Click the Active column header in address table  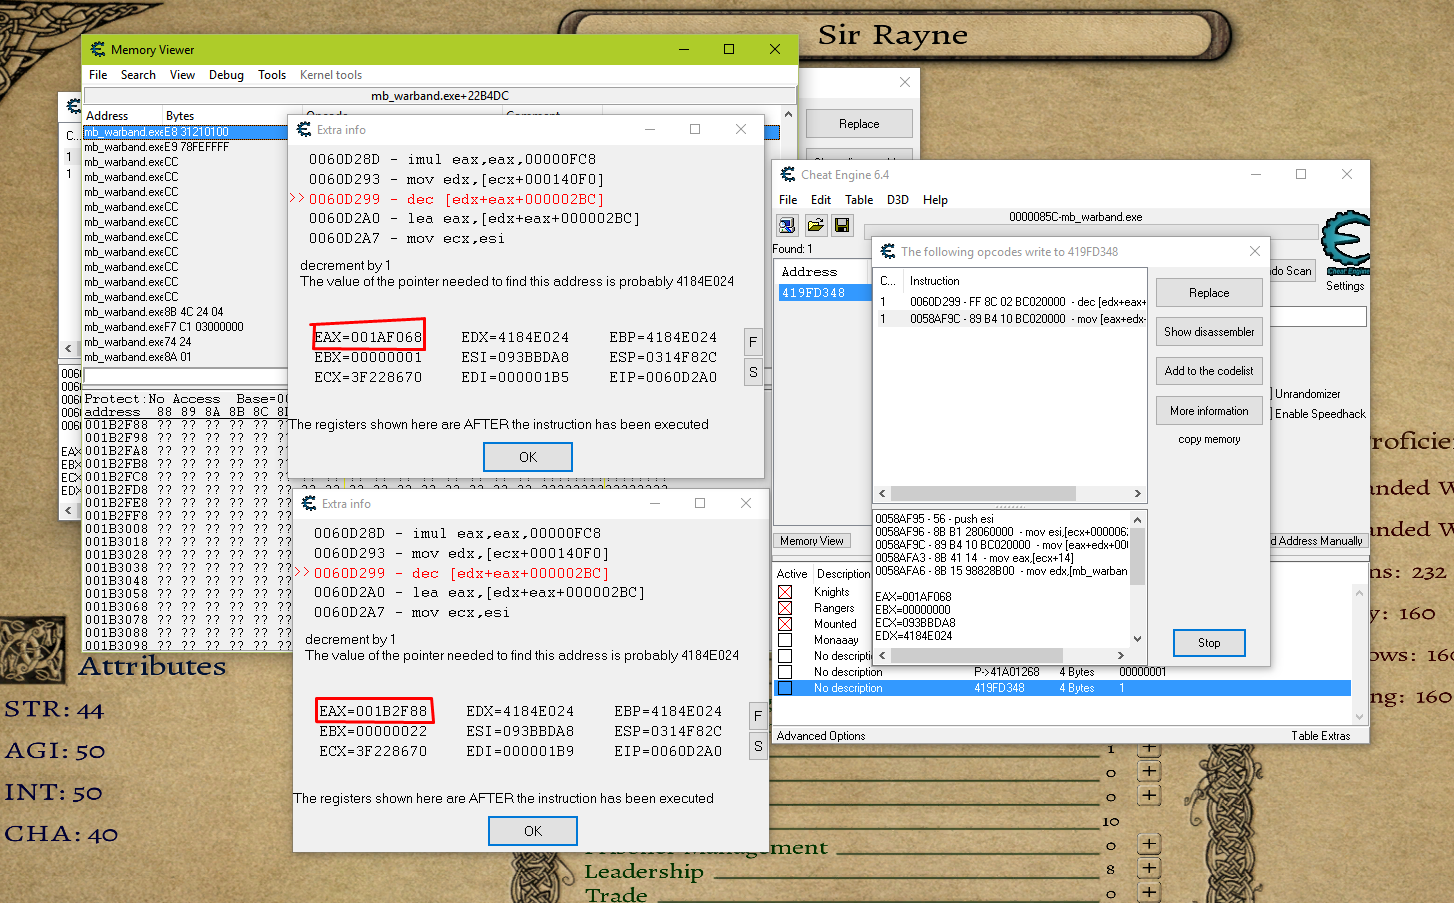792,574
